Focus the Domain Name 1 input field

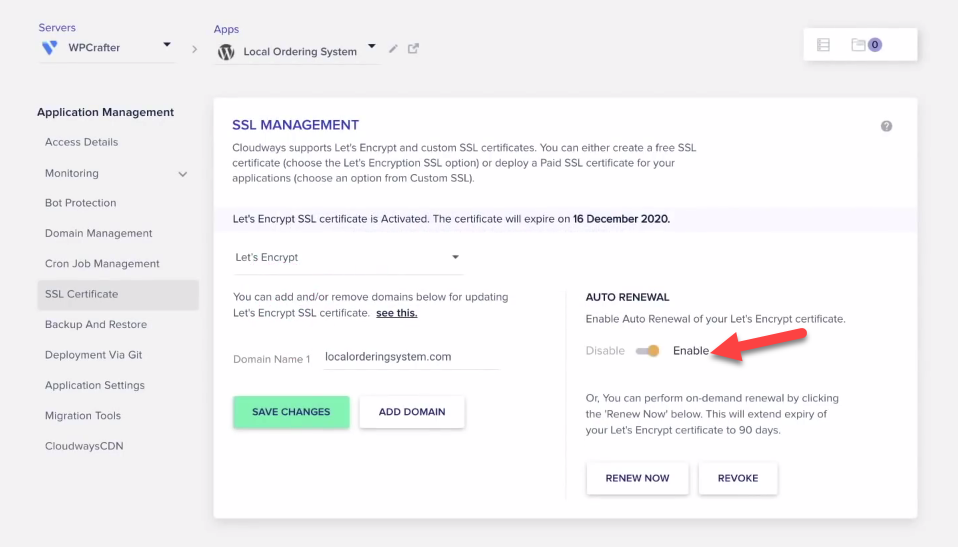tap(411, 357)
